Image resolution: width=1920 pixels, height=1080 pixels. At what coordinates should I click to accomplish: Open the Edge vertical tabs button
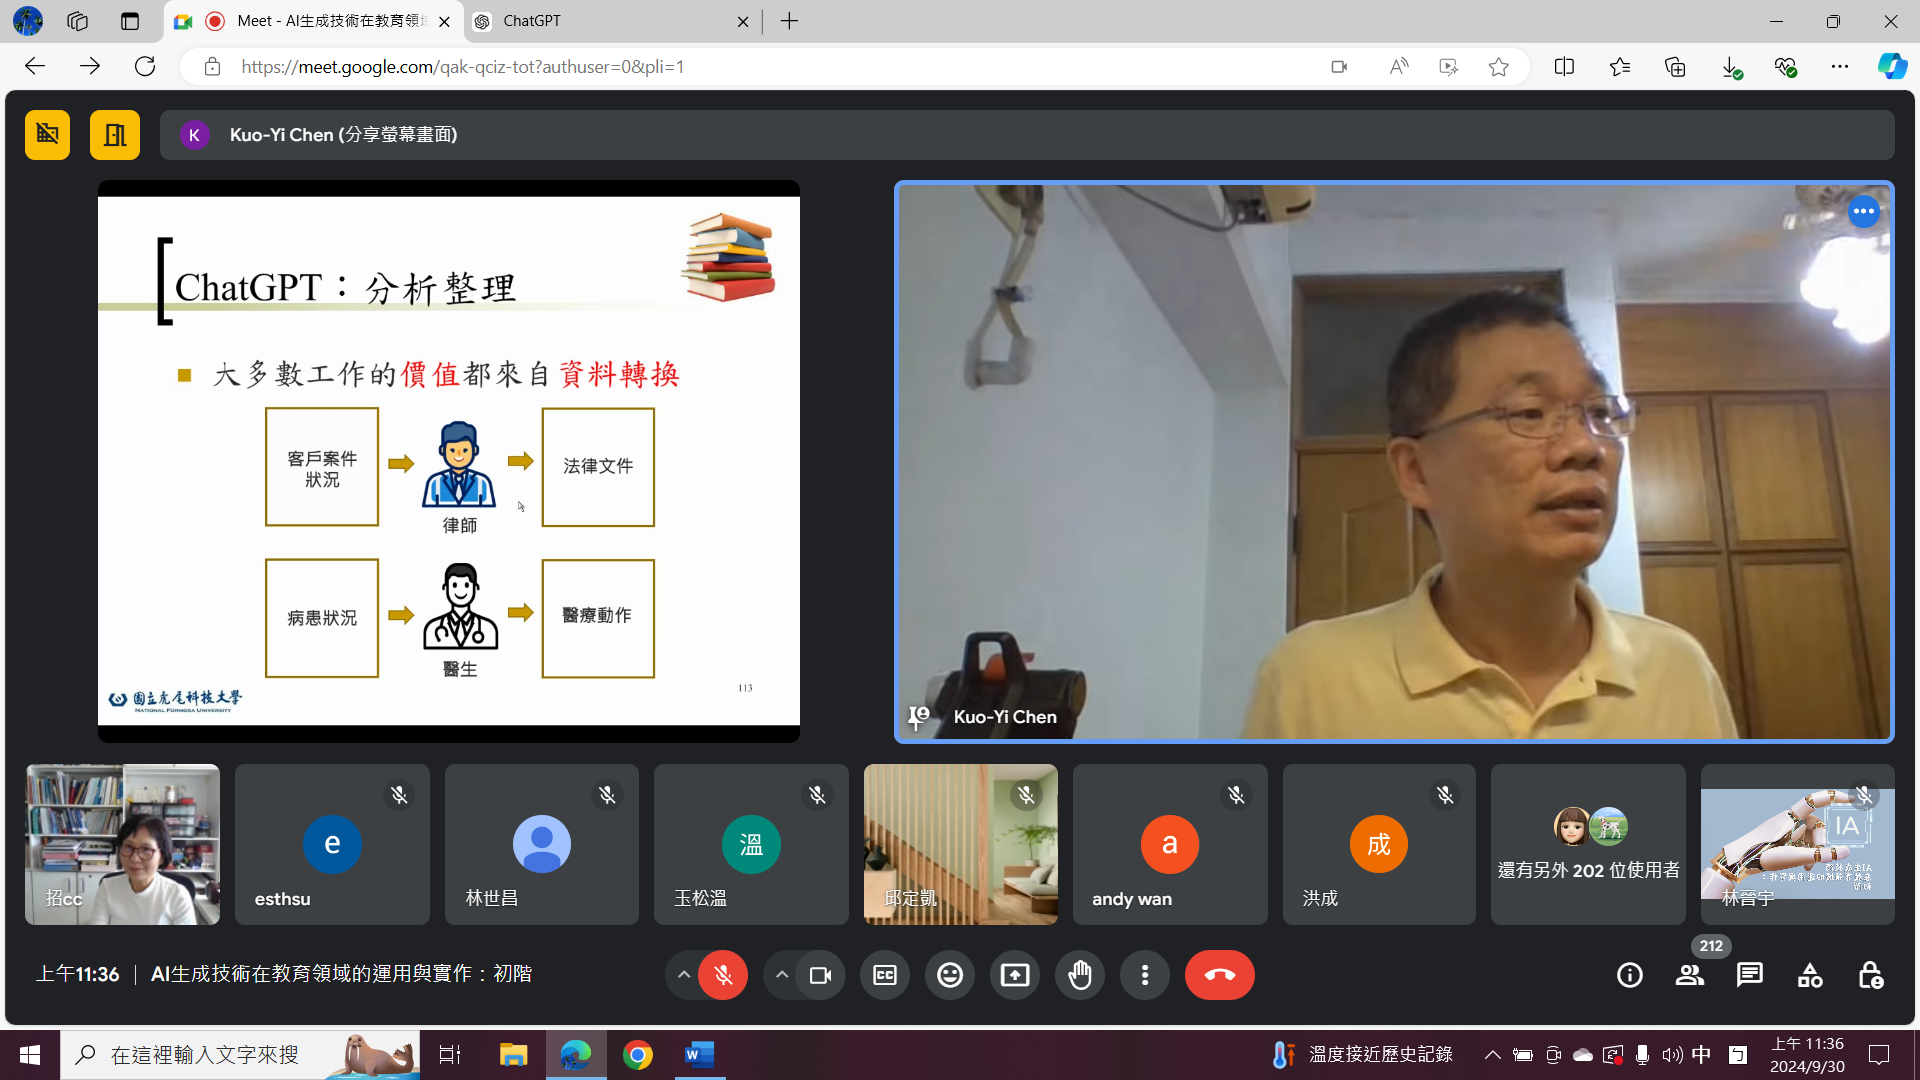pos(130,21)
